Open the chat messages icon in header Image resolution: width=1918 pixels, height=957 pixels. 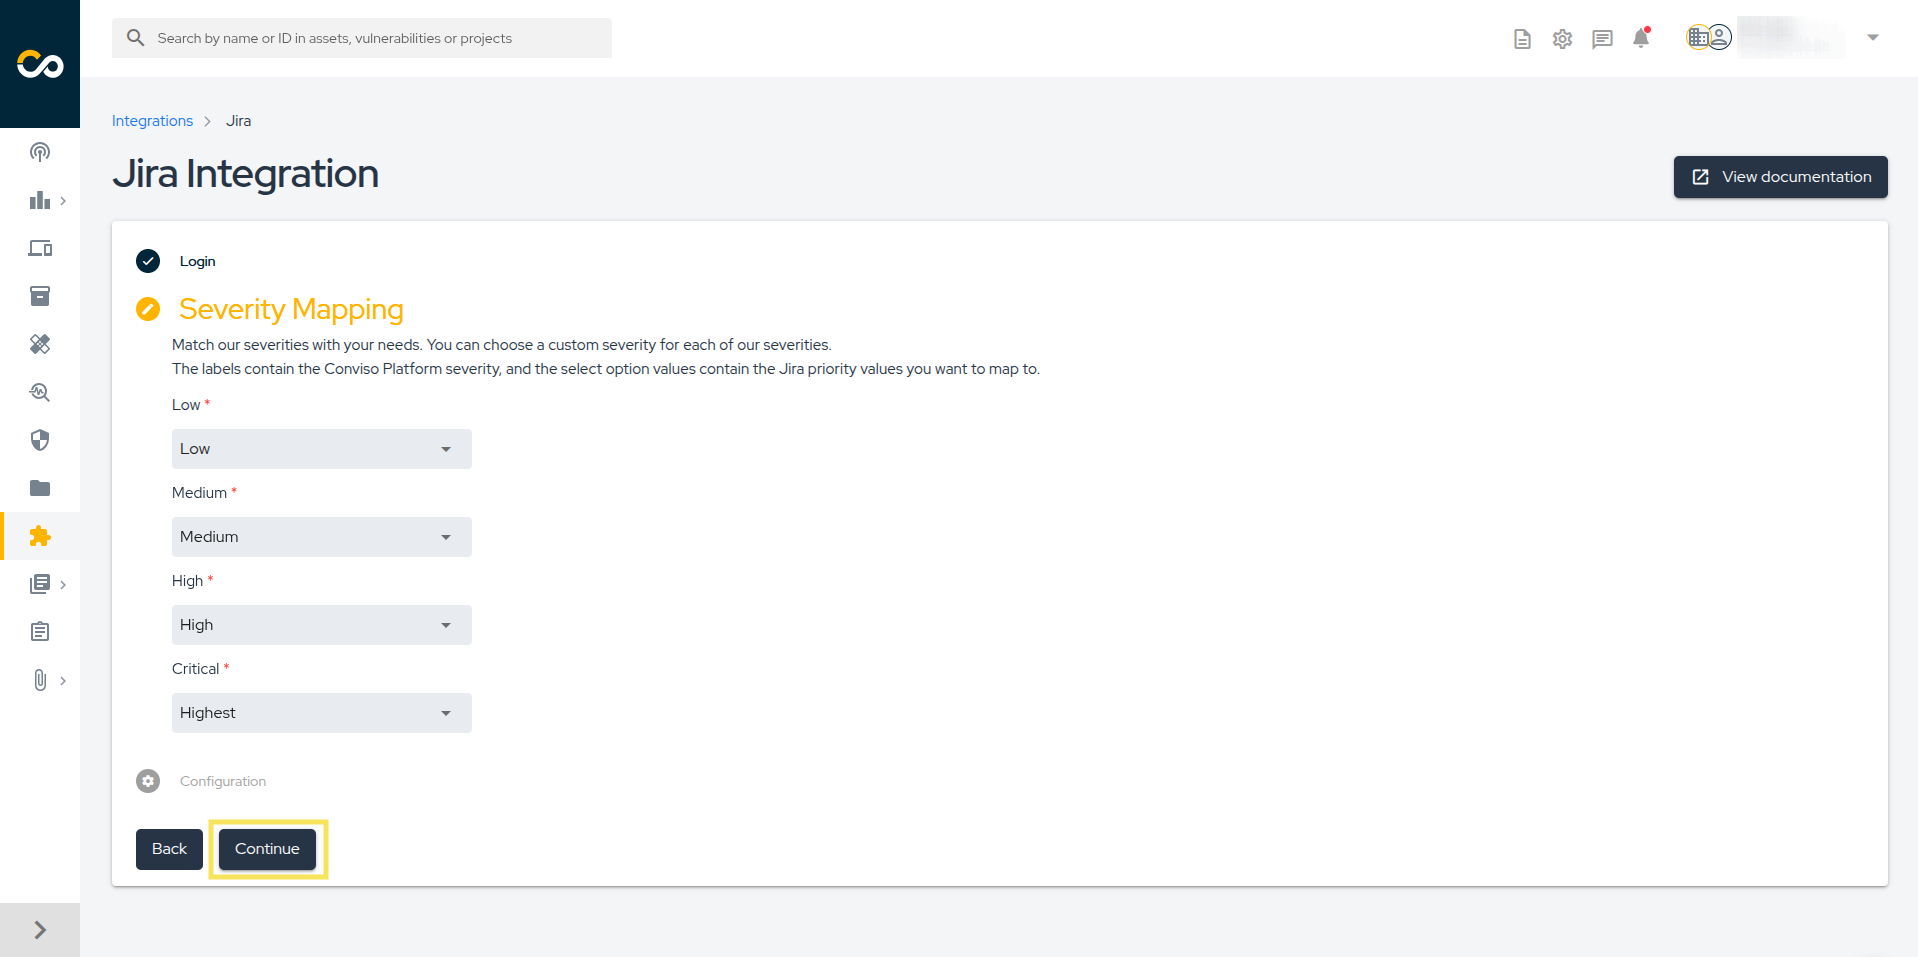pyautogui.click(x=1602, y=39)
